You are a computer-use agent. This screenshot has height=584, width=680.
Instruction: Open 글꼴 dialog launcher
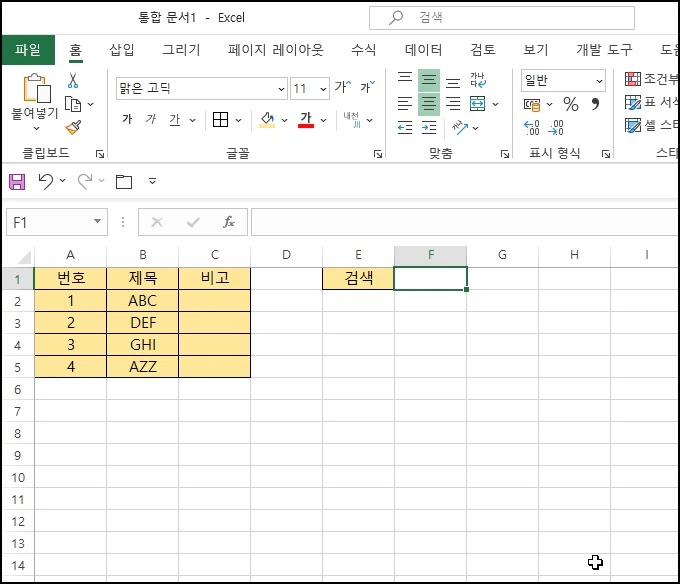(x=378, y=154)
